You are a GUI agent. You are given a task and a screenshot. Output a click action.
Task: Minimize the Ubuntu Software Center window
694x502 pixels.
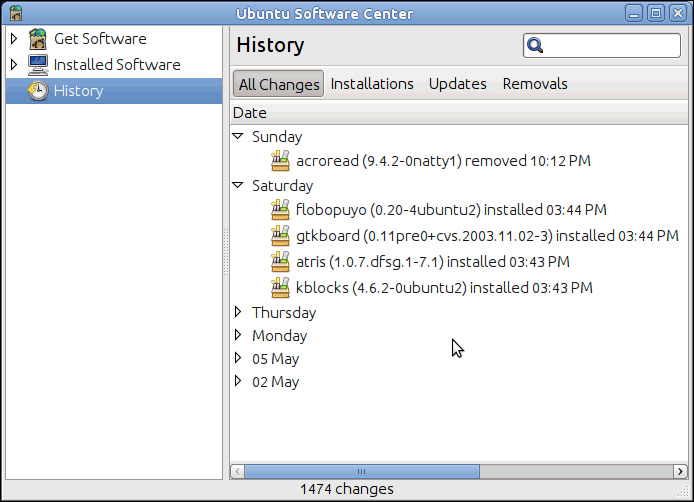pyautogui.click(x=634, y=13)
